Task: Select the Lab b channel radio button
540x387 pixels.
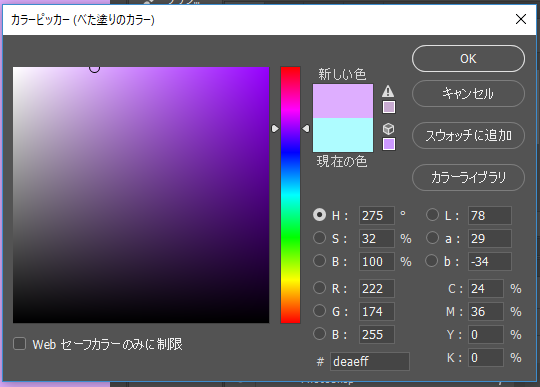Action: tap(432, 261)
